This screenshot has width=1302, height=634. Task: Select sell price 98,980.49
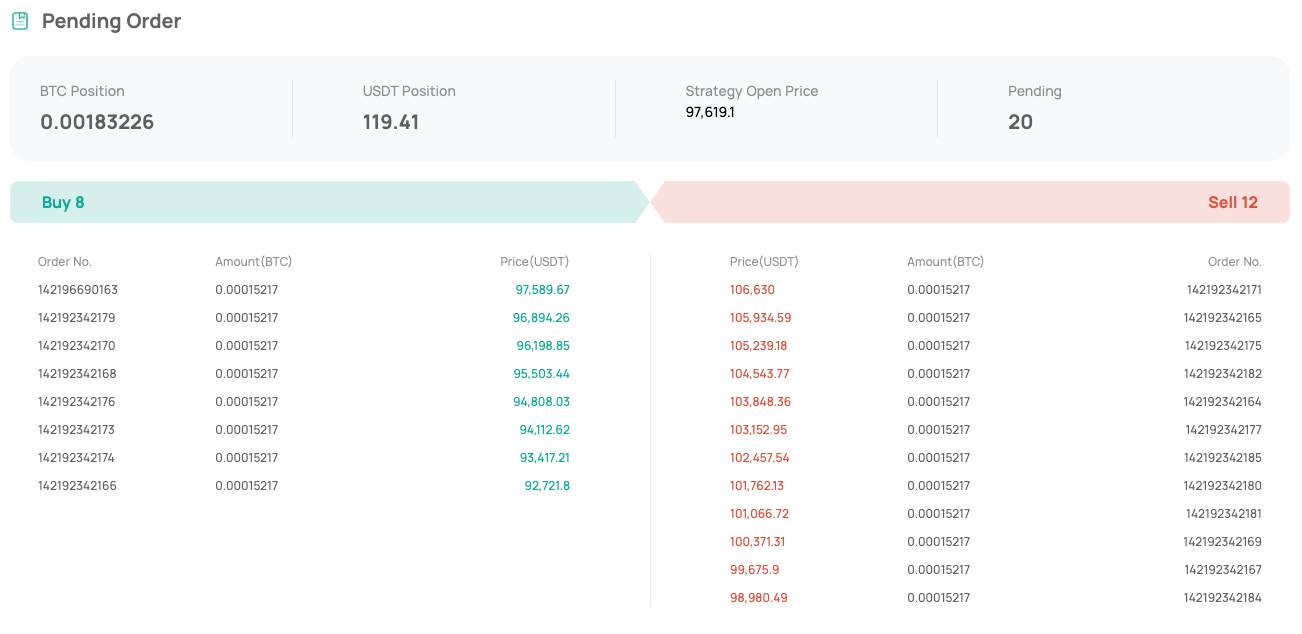(x=759, y=598)
